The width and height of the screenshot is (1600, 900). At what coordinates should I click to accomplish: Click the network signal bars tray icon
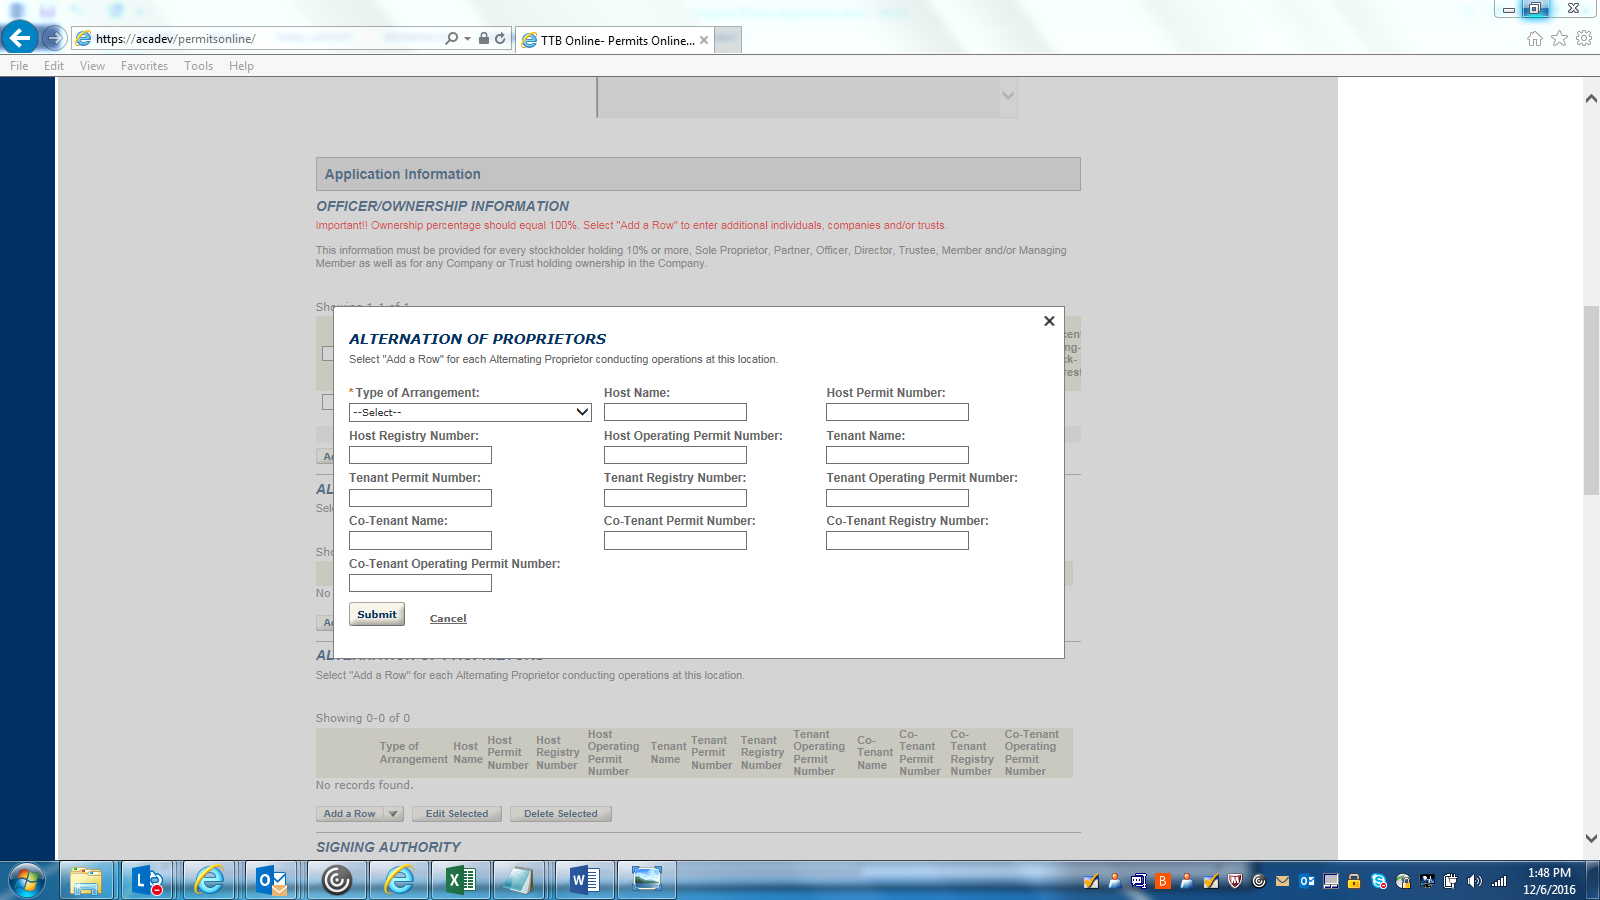(1499, 881)
